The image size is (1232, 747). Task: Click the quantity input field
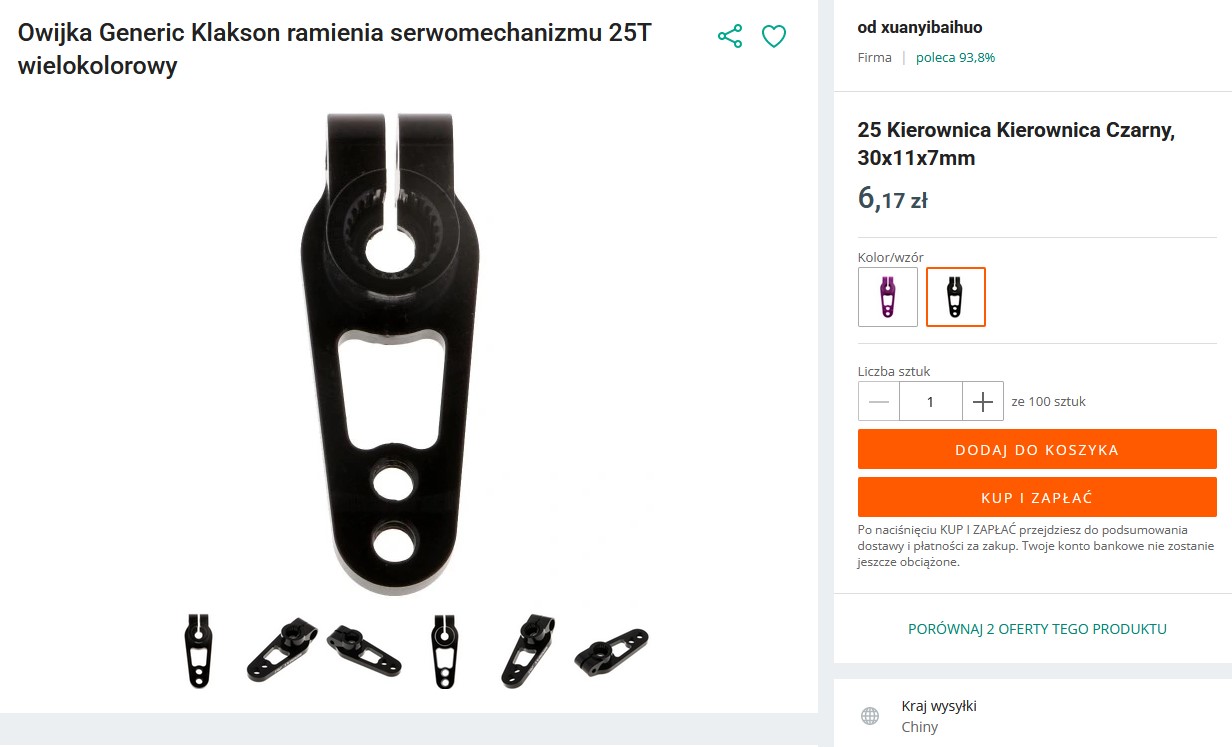931,401
